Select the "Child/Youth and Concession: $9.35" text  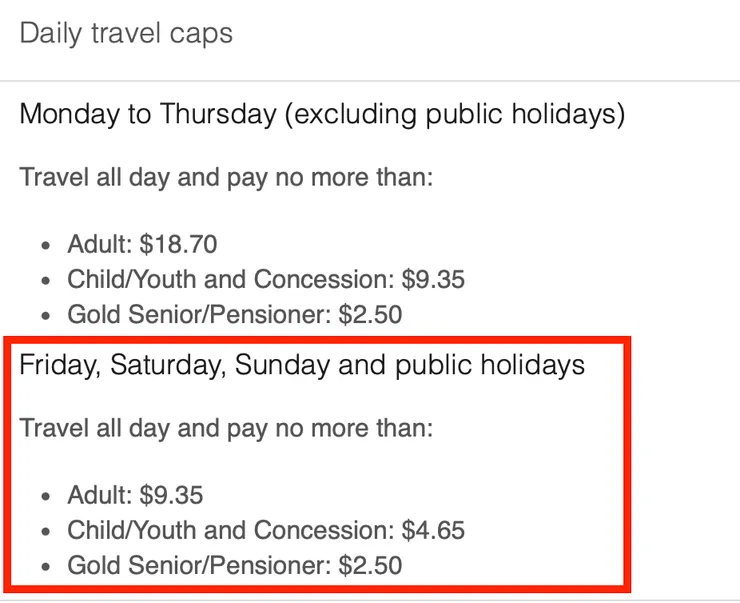pos(266,279)
